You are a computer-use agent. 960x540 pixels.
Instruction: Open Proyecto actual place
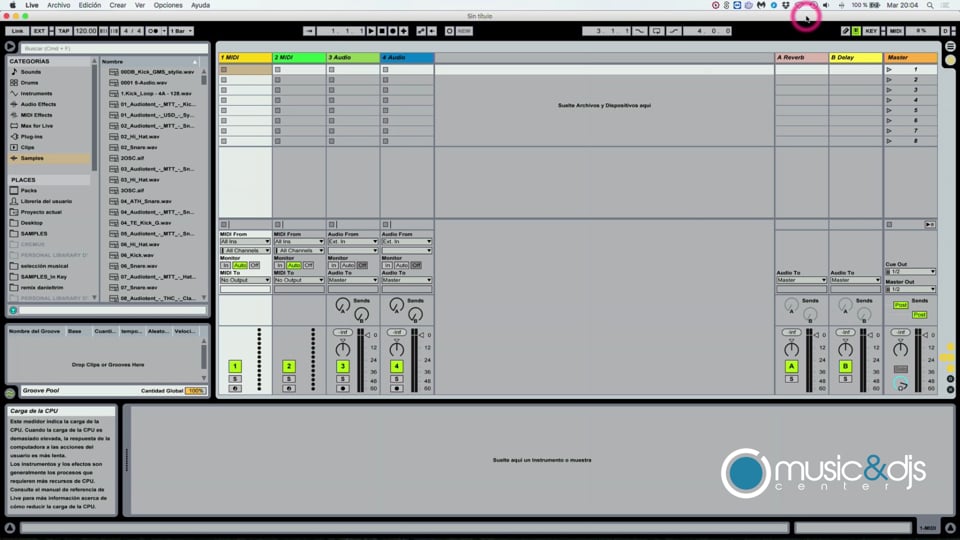tap(41, 212)
